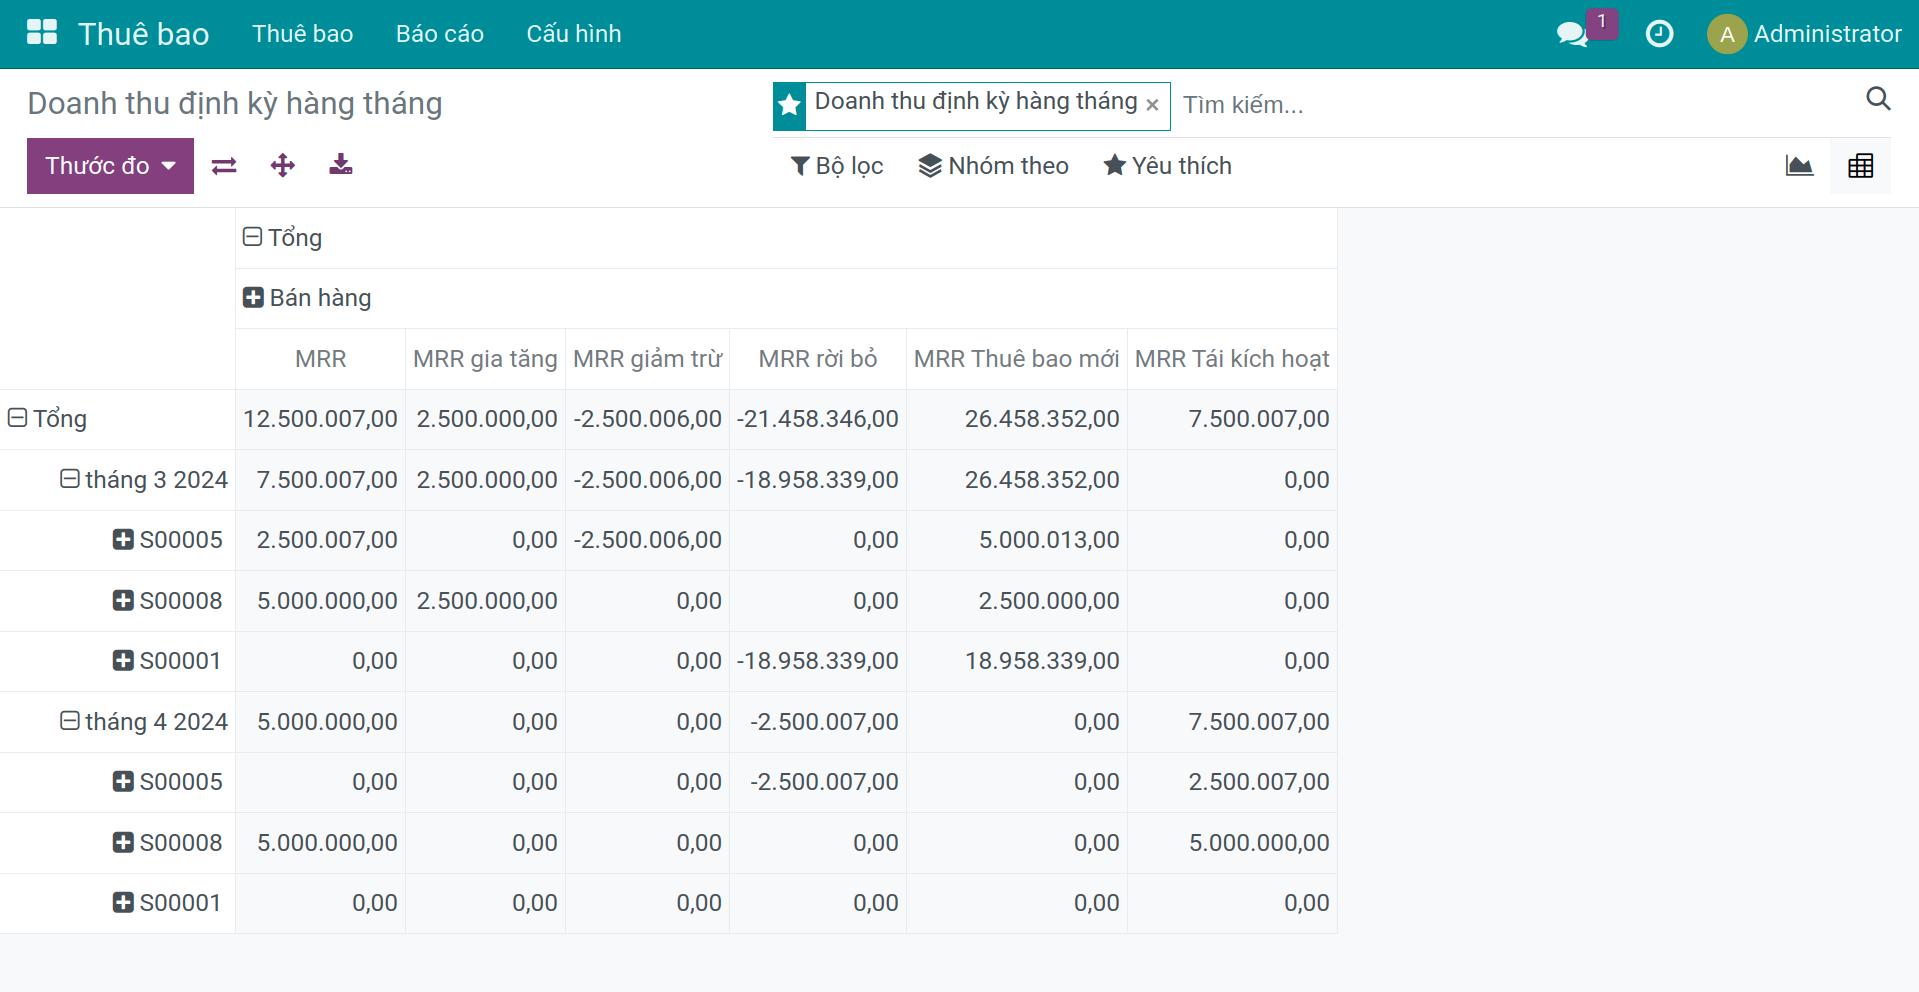Open the Administrator user menu
1919x992 pixels.
point(1804,34)
